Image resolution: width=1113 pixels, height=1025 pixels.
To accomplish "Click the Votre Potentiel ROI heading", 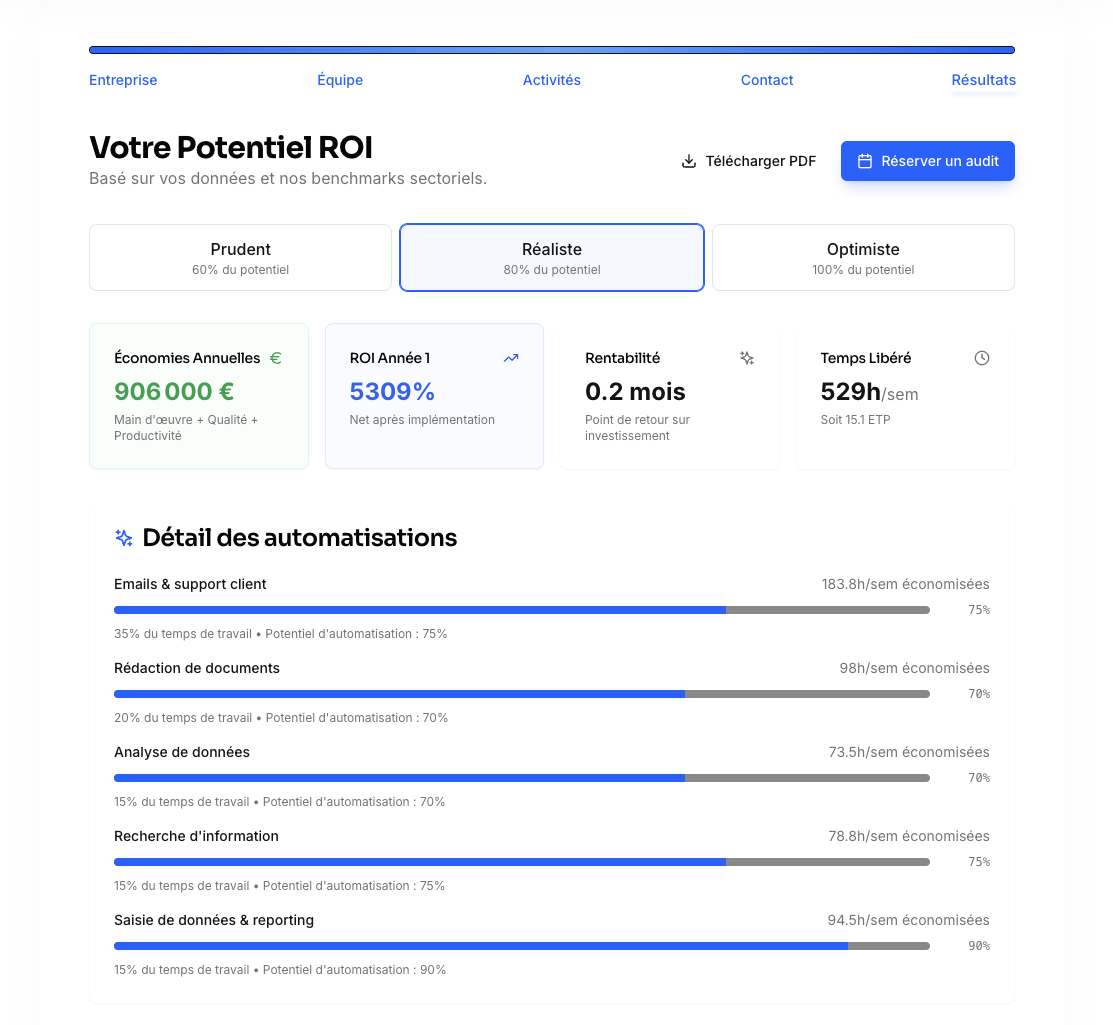I will tap(230, 147).
